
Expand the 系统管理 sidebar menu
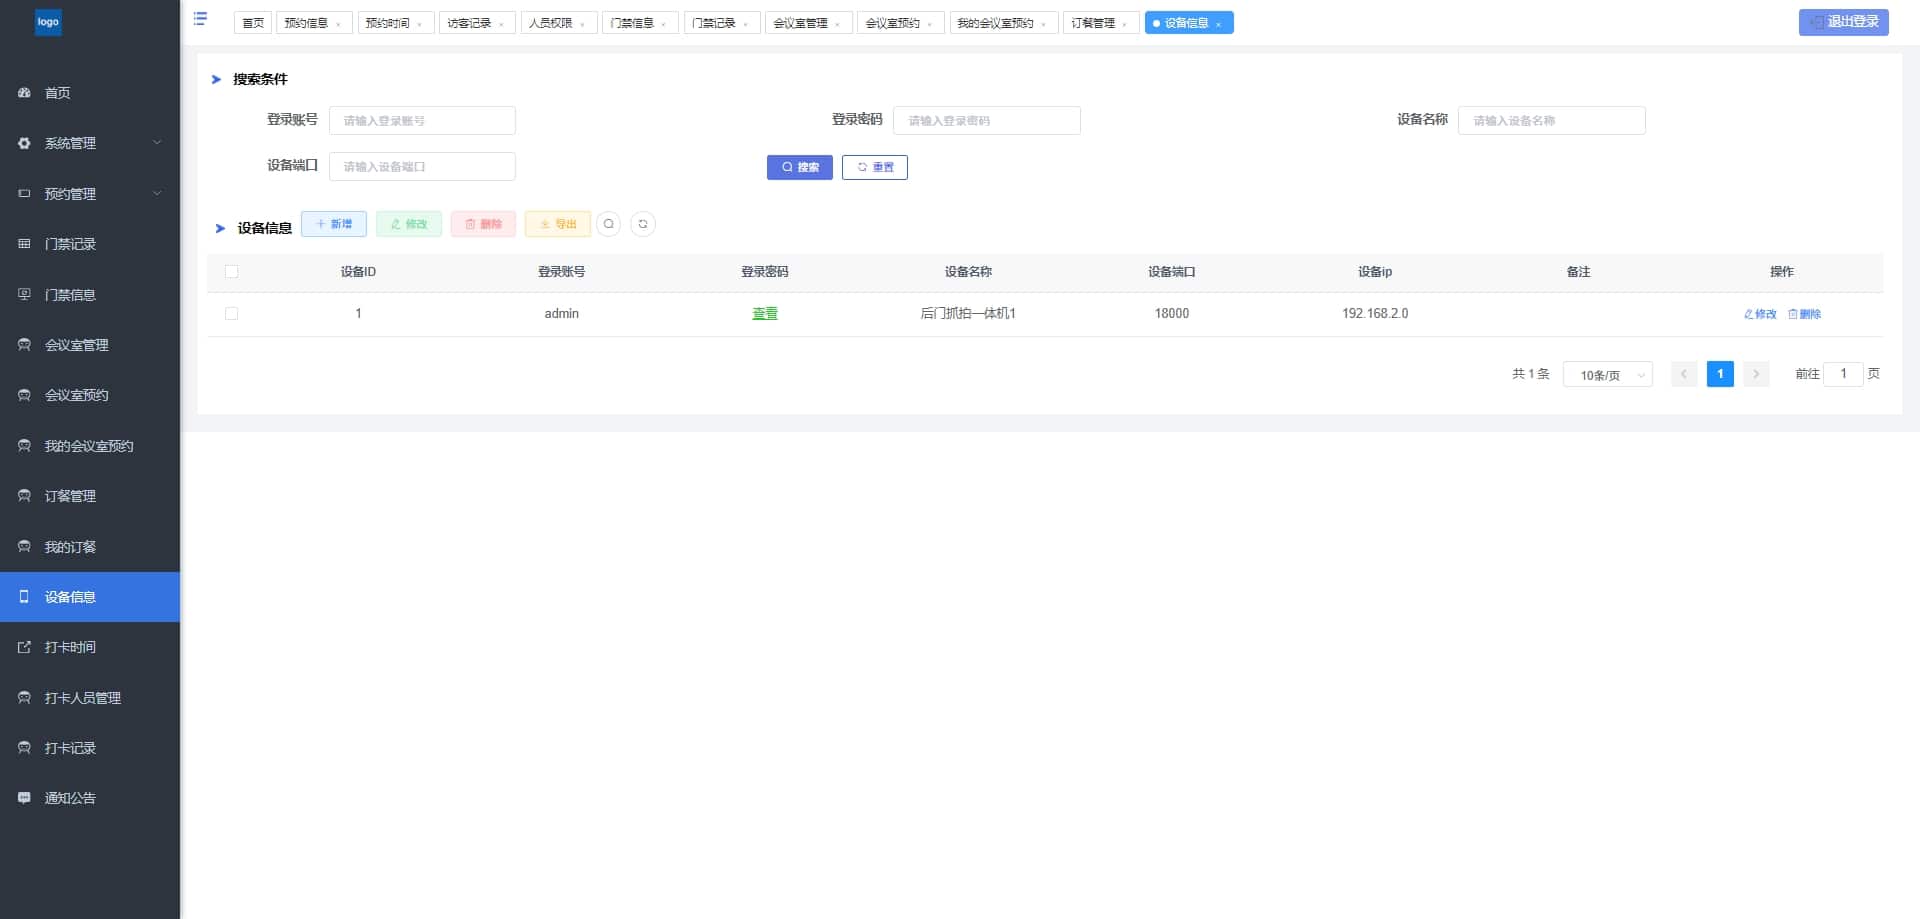coord(90,143)
